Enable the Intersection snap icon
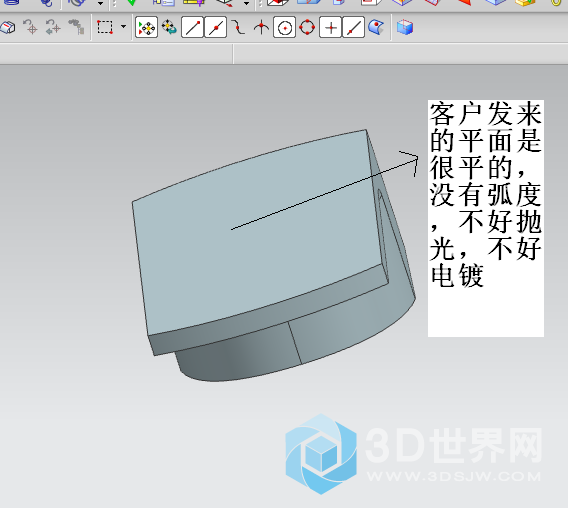Screen dimensions: 568x508 [x=261, y=28]
